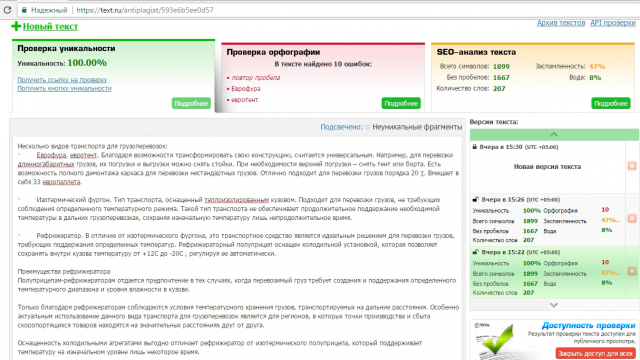Screen dimensions: 640x360
Task: Click the open lock icon on 15:26 version
Action: (x=475, y=200)
